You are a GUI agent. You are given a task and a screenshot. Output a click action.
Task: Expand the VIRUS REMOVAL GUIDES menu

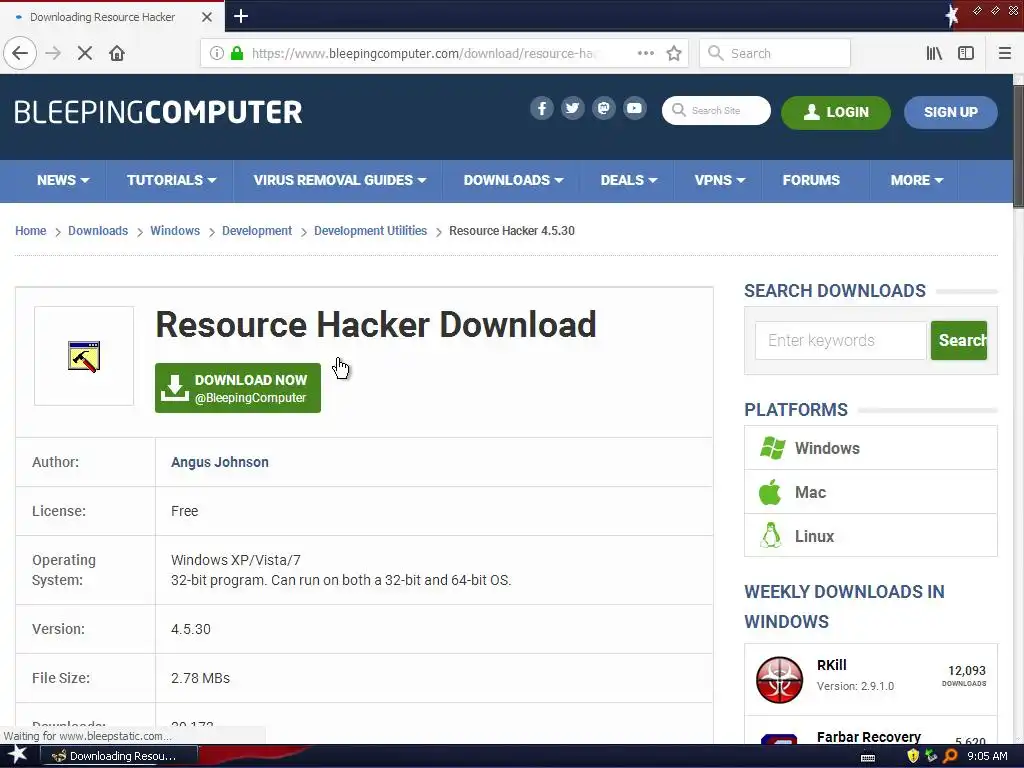[x=340, y=180]
